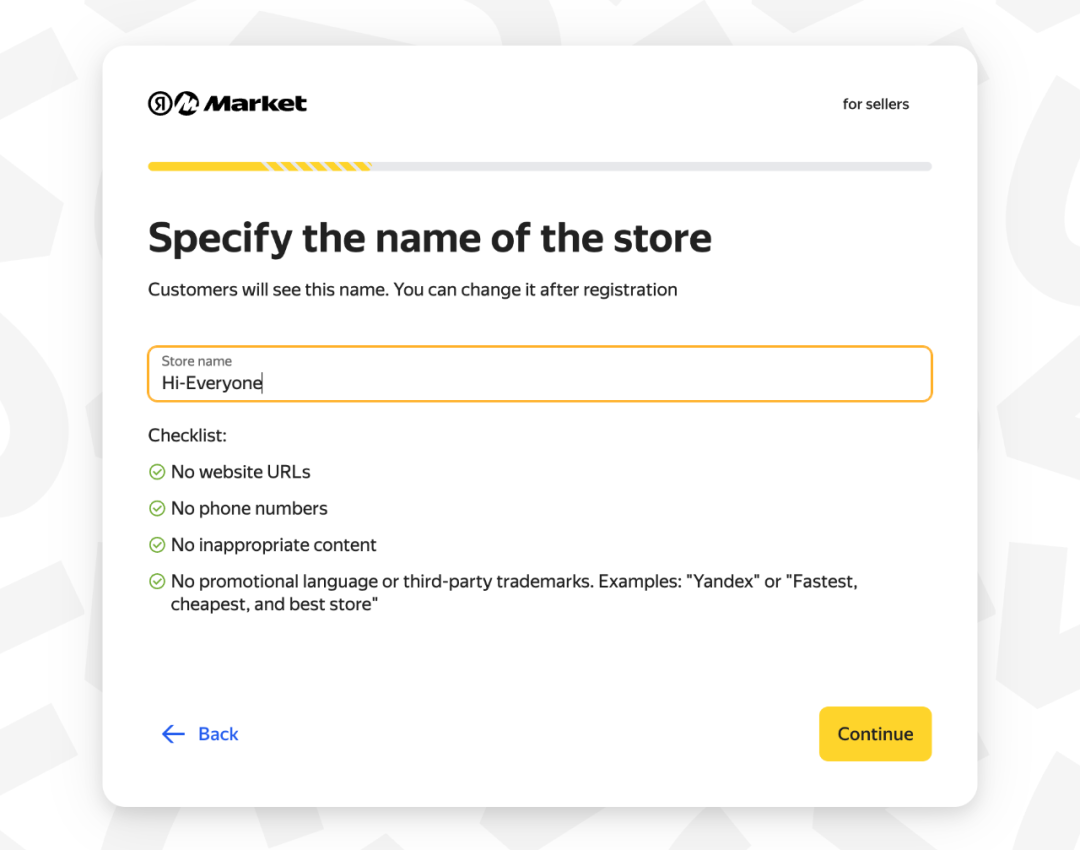Click the solid yellow part of the progress bar
Image resolution: width=1080 pixels, height=850 pixels.
205,166
